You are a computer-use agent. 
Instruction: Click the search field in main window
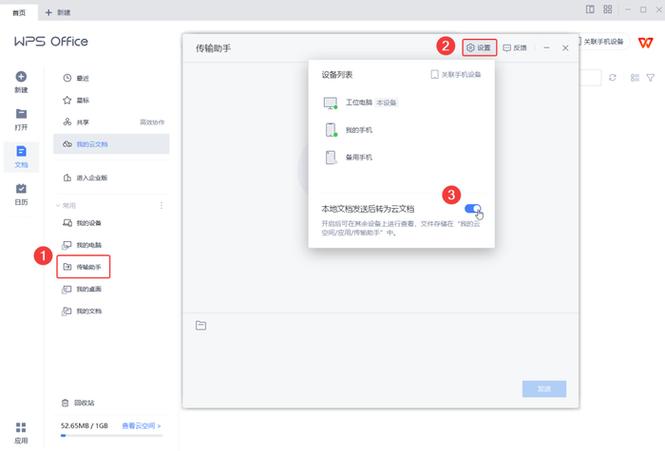pyautogui.click(x=590, y=78)
